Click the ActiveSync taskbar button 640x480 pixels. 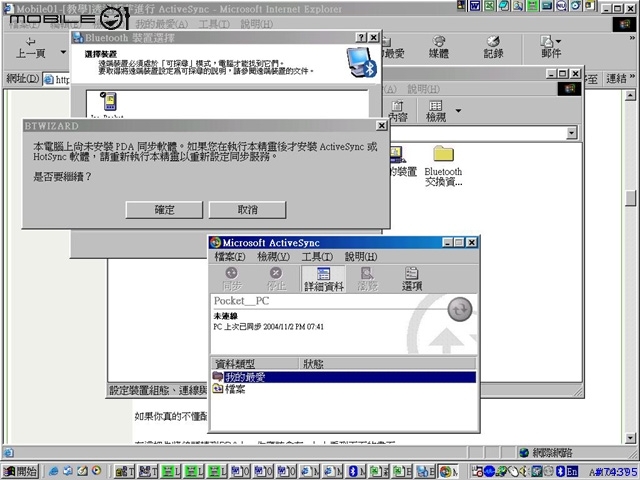pos(449,471)
